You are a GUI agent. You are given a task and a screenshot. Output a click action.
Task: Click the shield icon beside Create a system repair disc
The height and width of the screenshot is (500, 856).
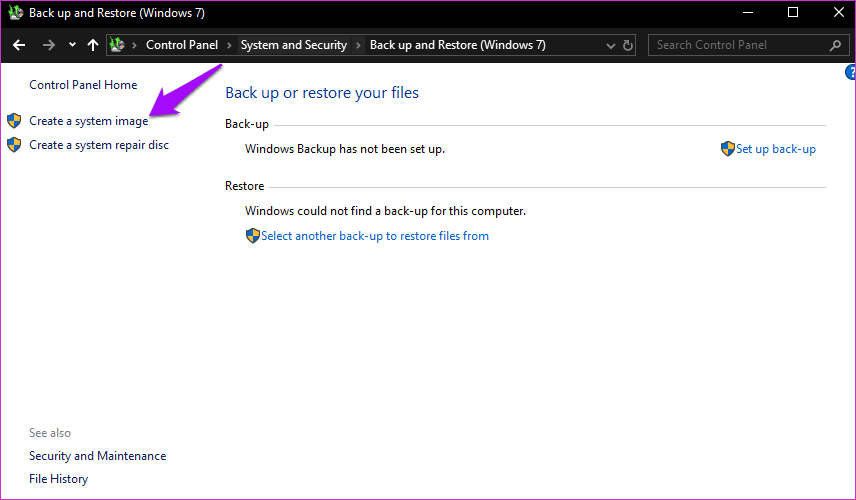coord(14,145)
